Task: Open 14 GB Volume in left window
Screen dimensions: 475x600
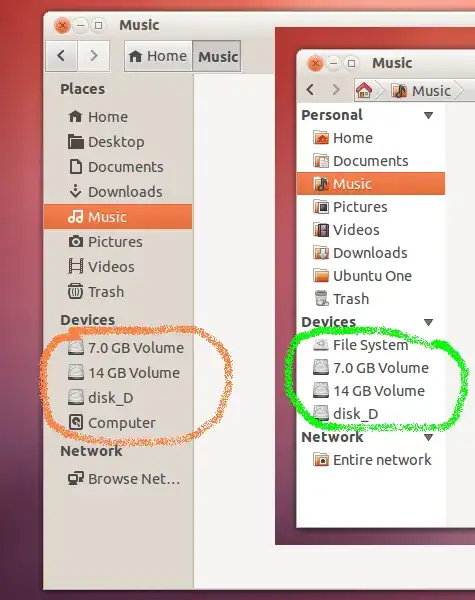Action: point(118,373)
